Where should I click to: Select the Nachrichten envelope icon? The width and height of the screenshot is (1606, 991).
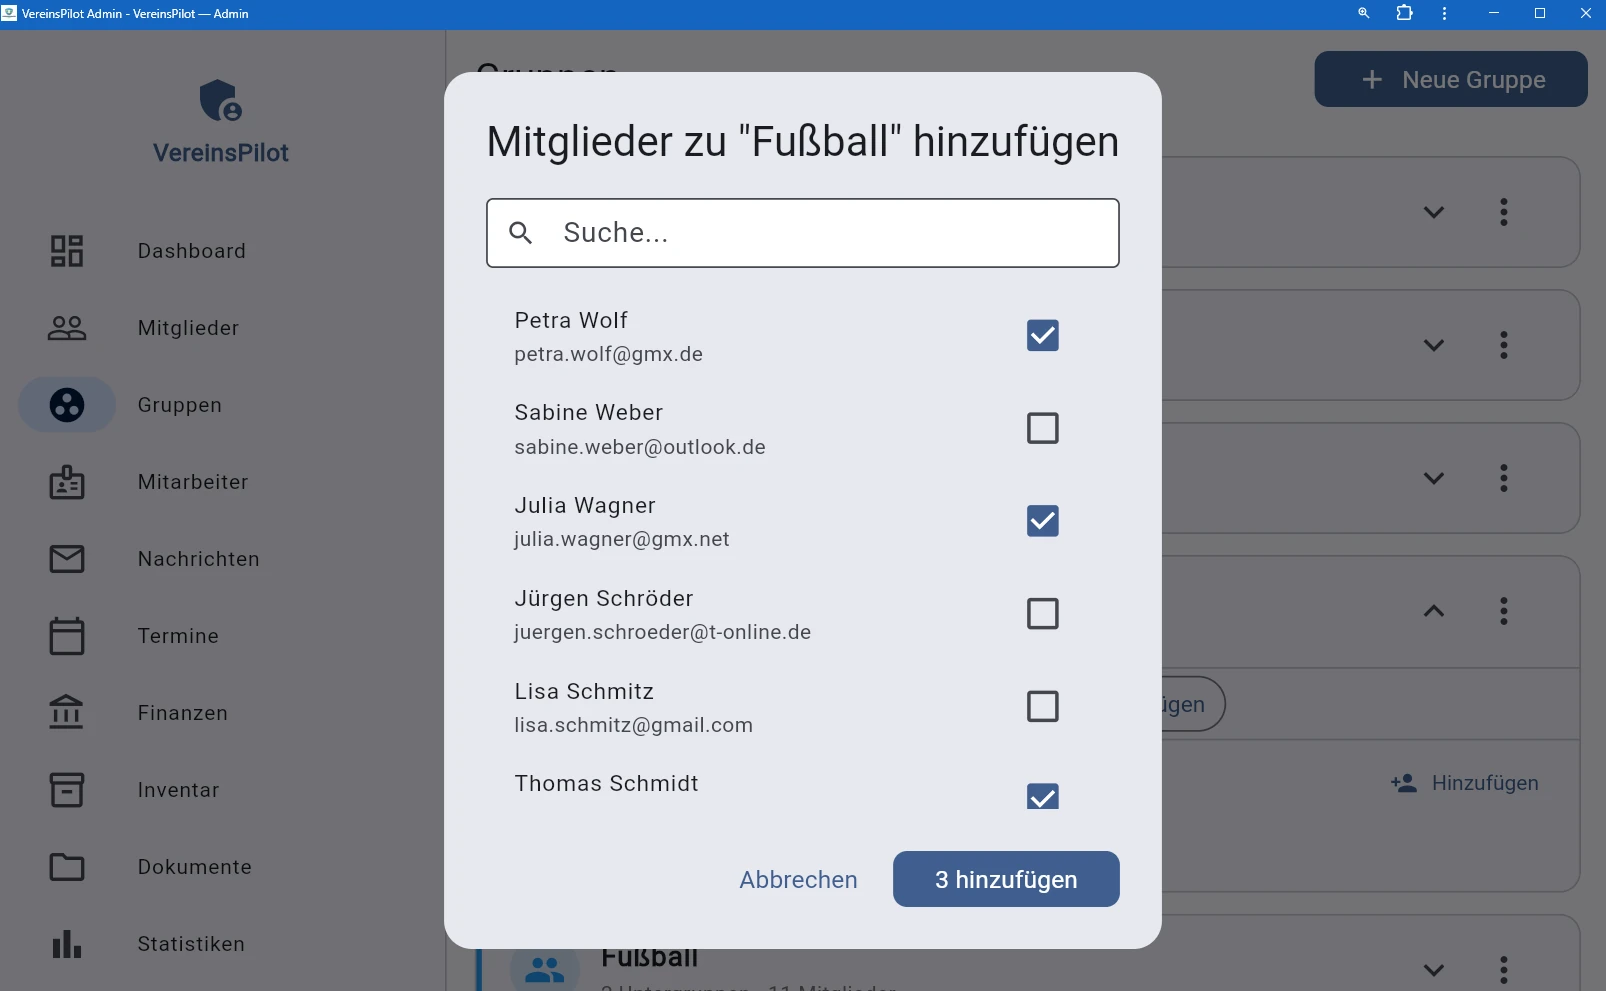click(66, 559)
